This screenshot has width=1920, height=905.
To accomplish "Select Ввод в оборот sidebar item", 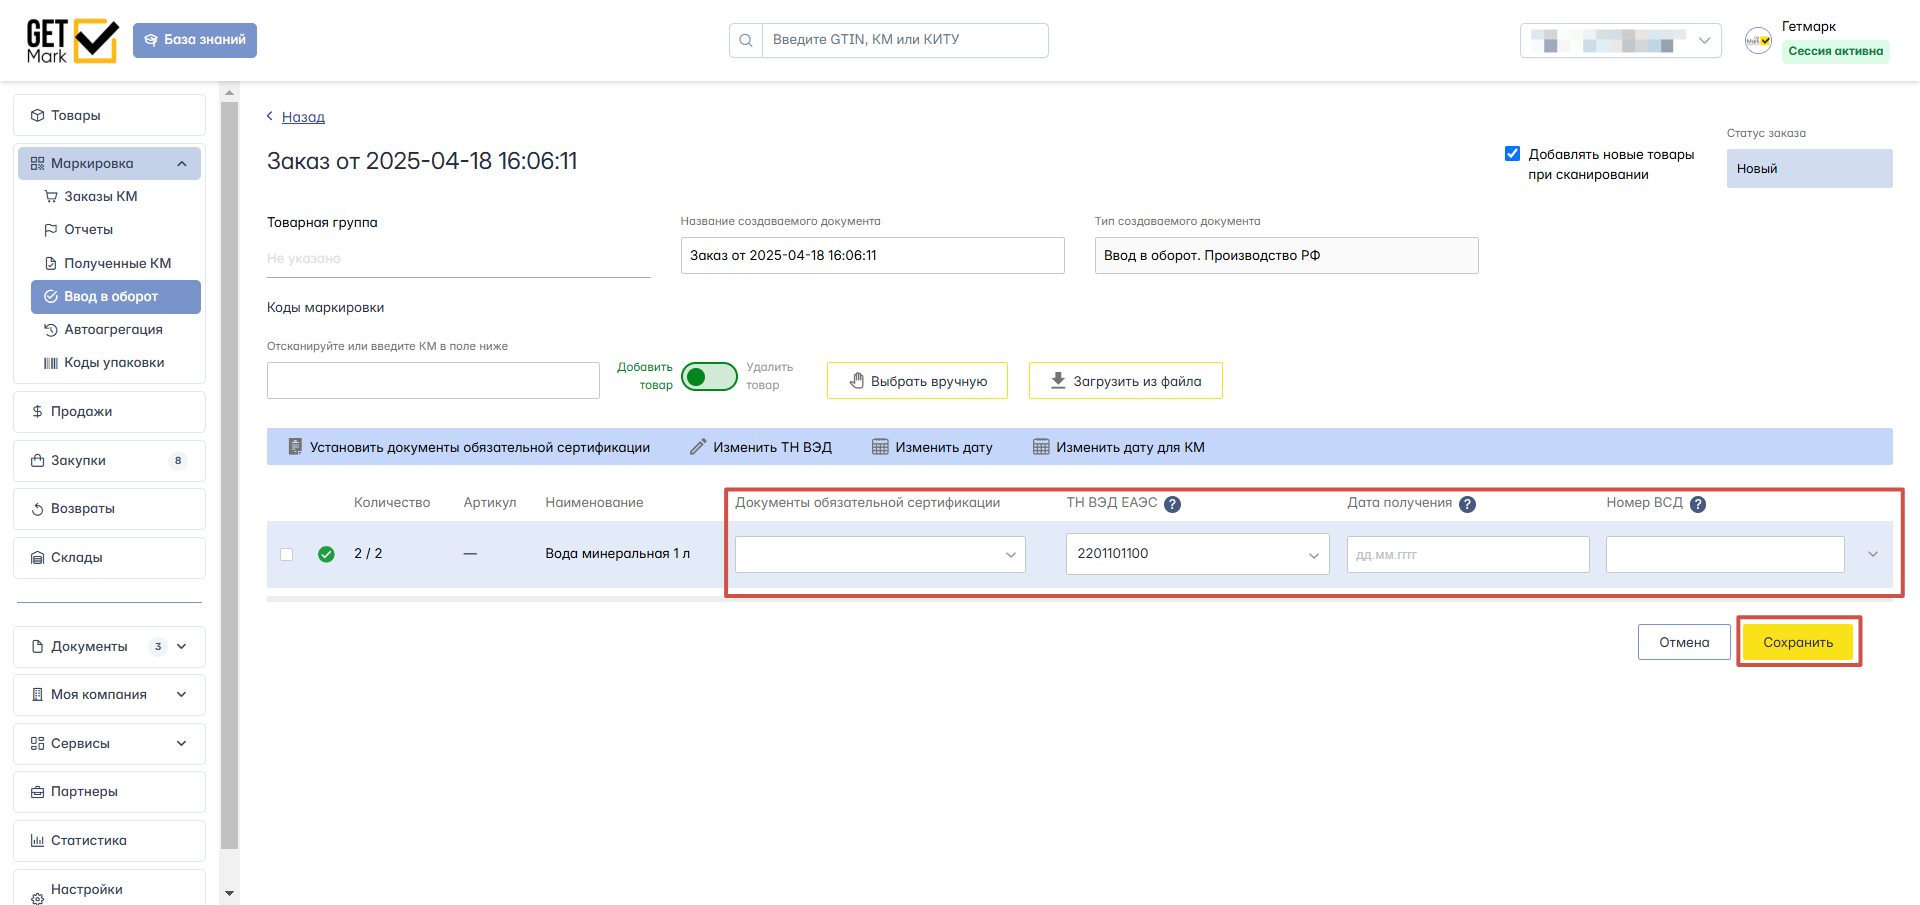I will pyautogui.click(x=116, y=296).
